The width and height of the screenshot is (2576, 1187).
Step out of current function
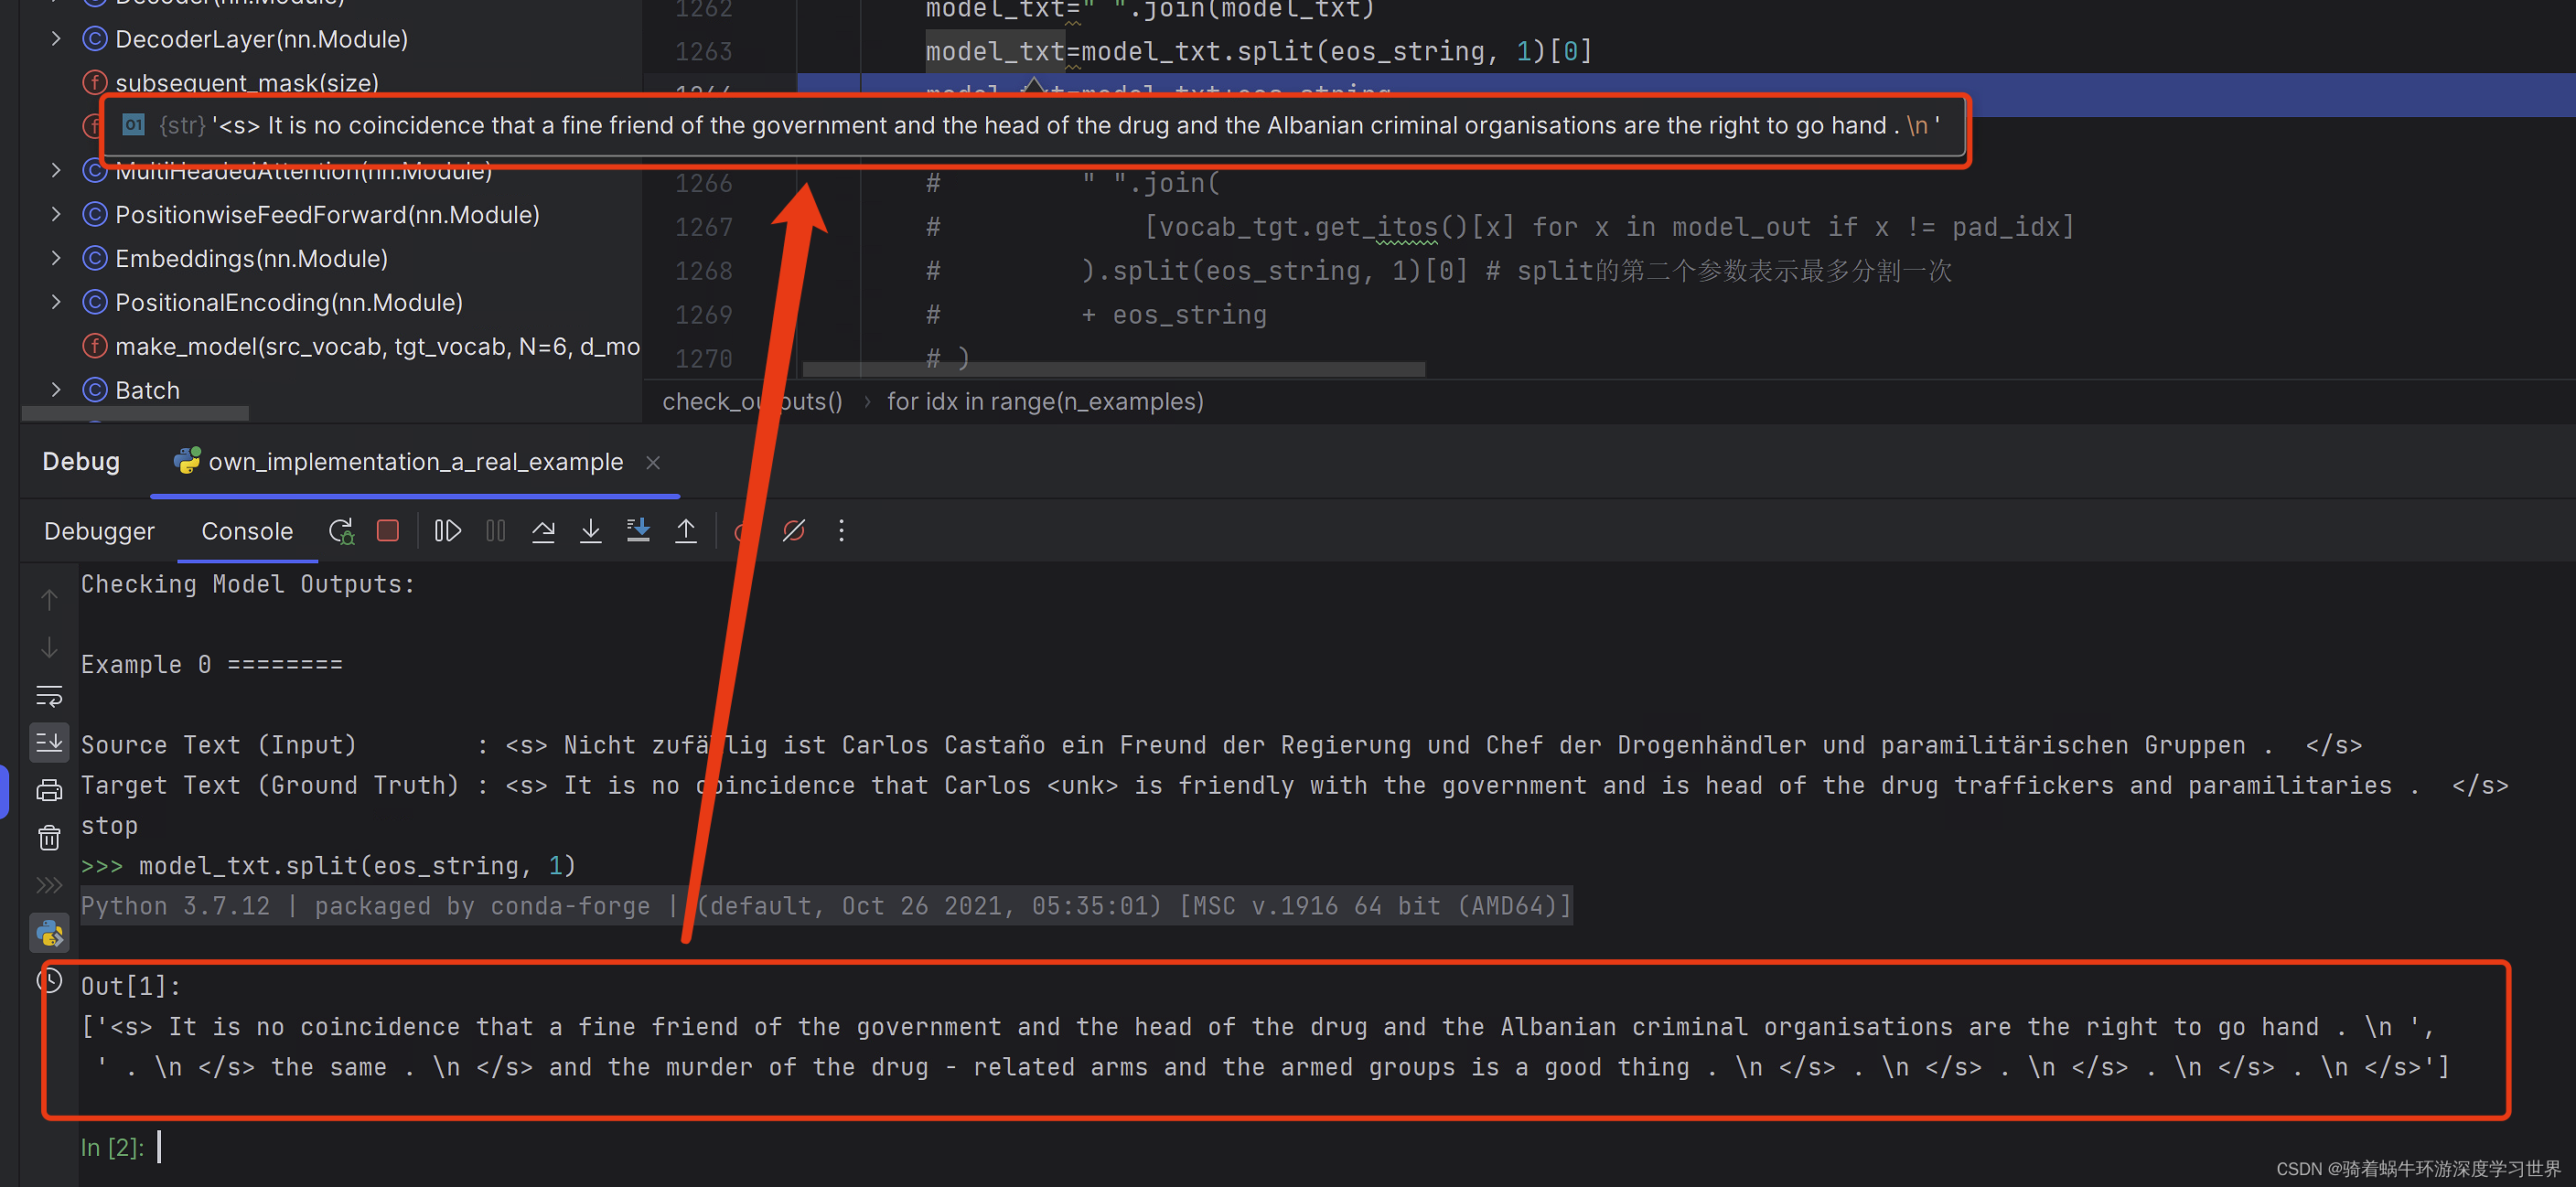686,531
